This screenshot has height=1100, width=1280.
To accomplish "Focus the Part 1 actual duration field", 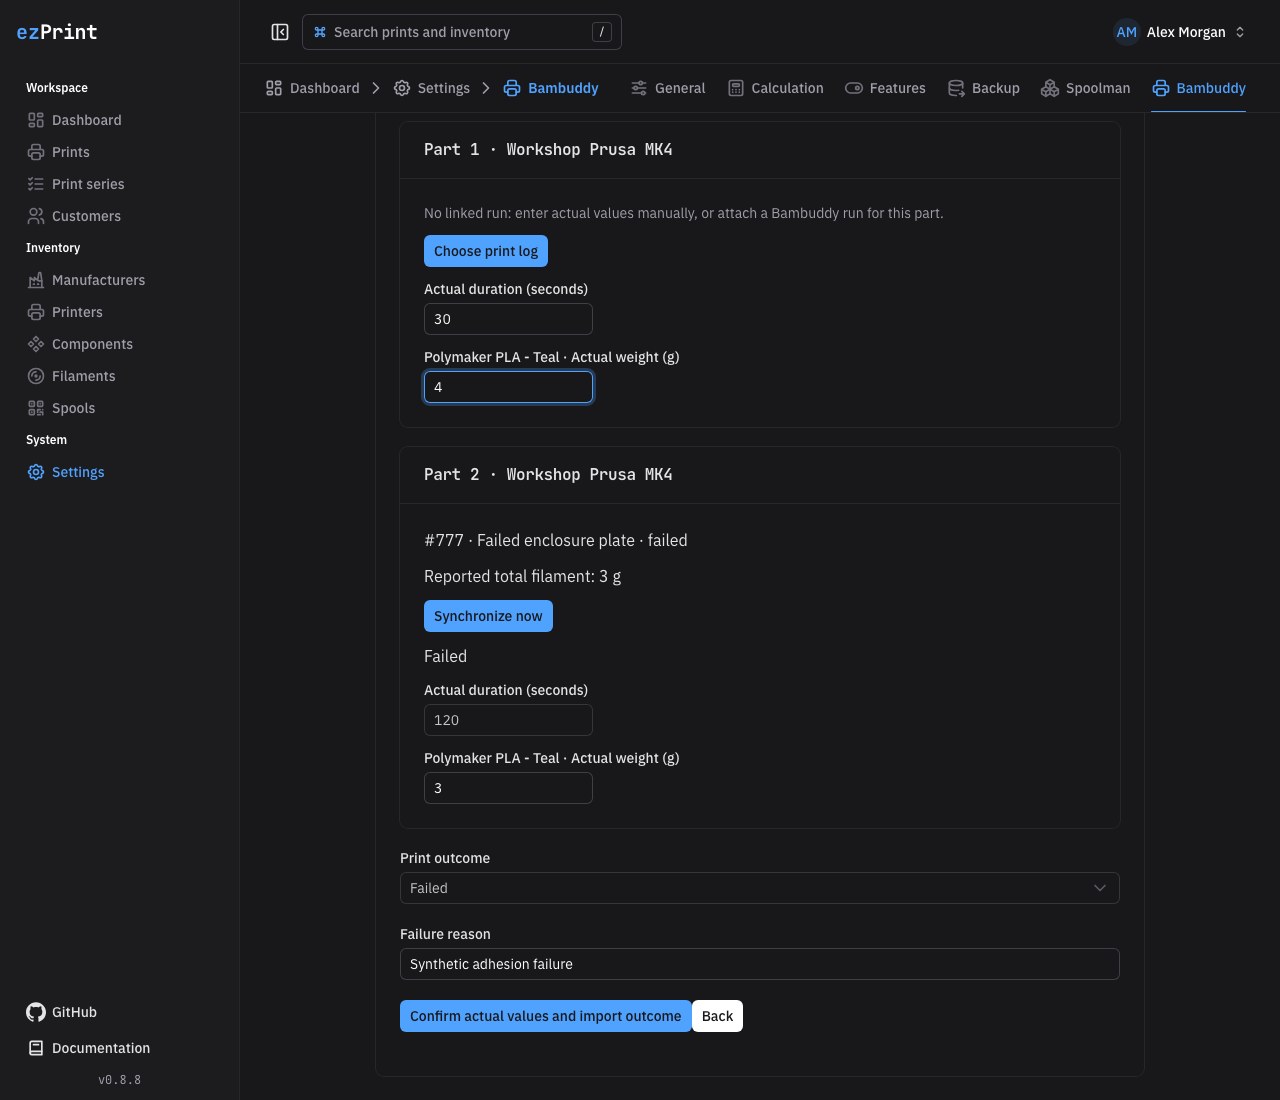I will (x=508, y=319).
